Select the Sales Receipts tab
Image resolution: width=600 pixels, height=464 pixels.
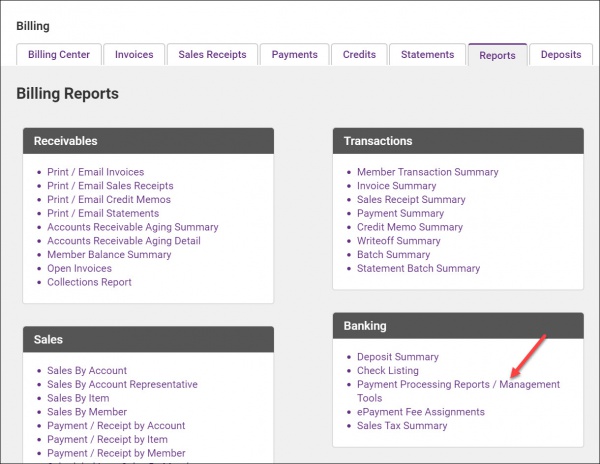click(x=212, y=55)
